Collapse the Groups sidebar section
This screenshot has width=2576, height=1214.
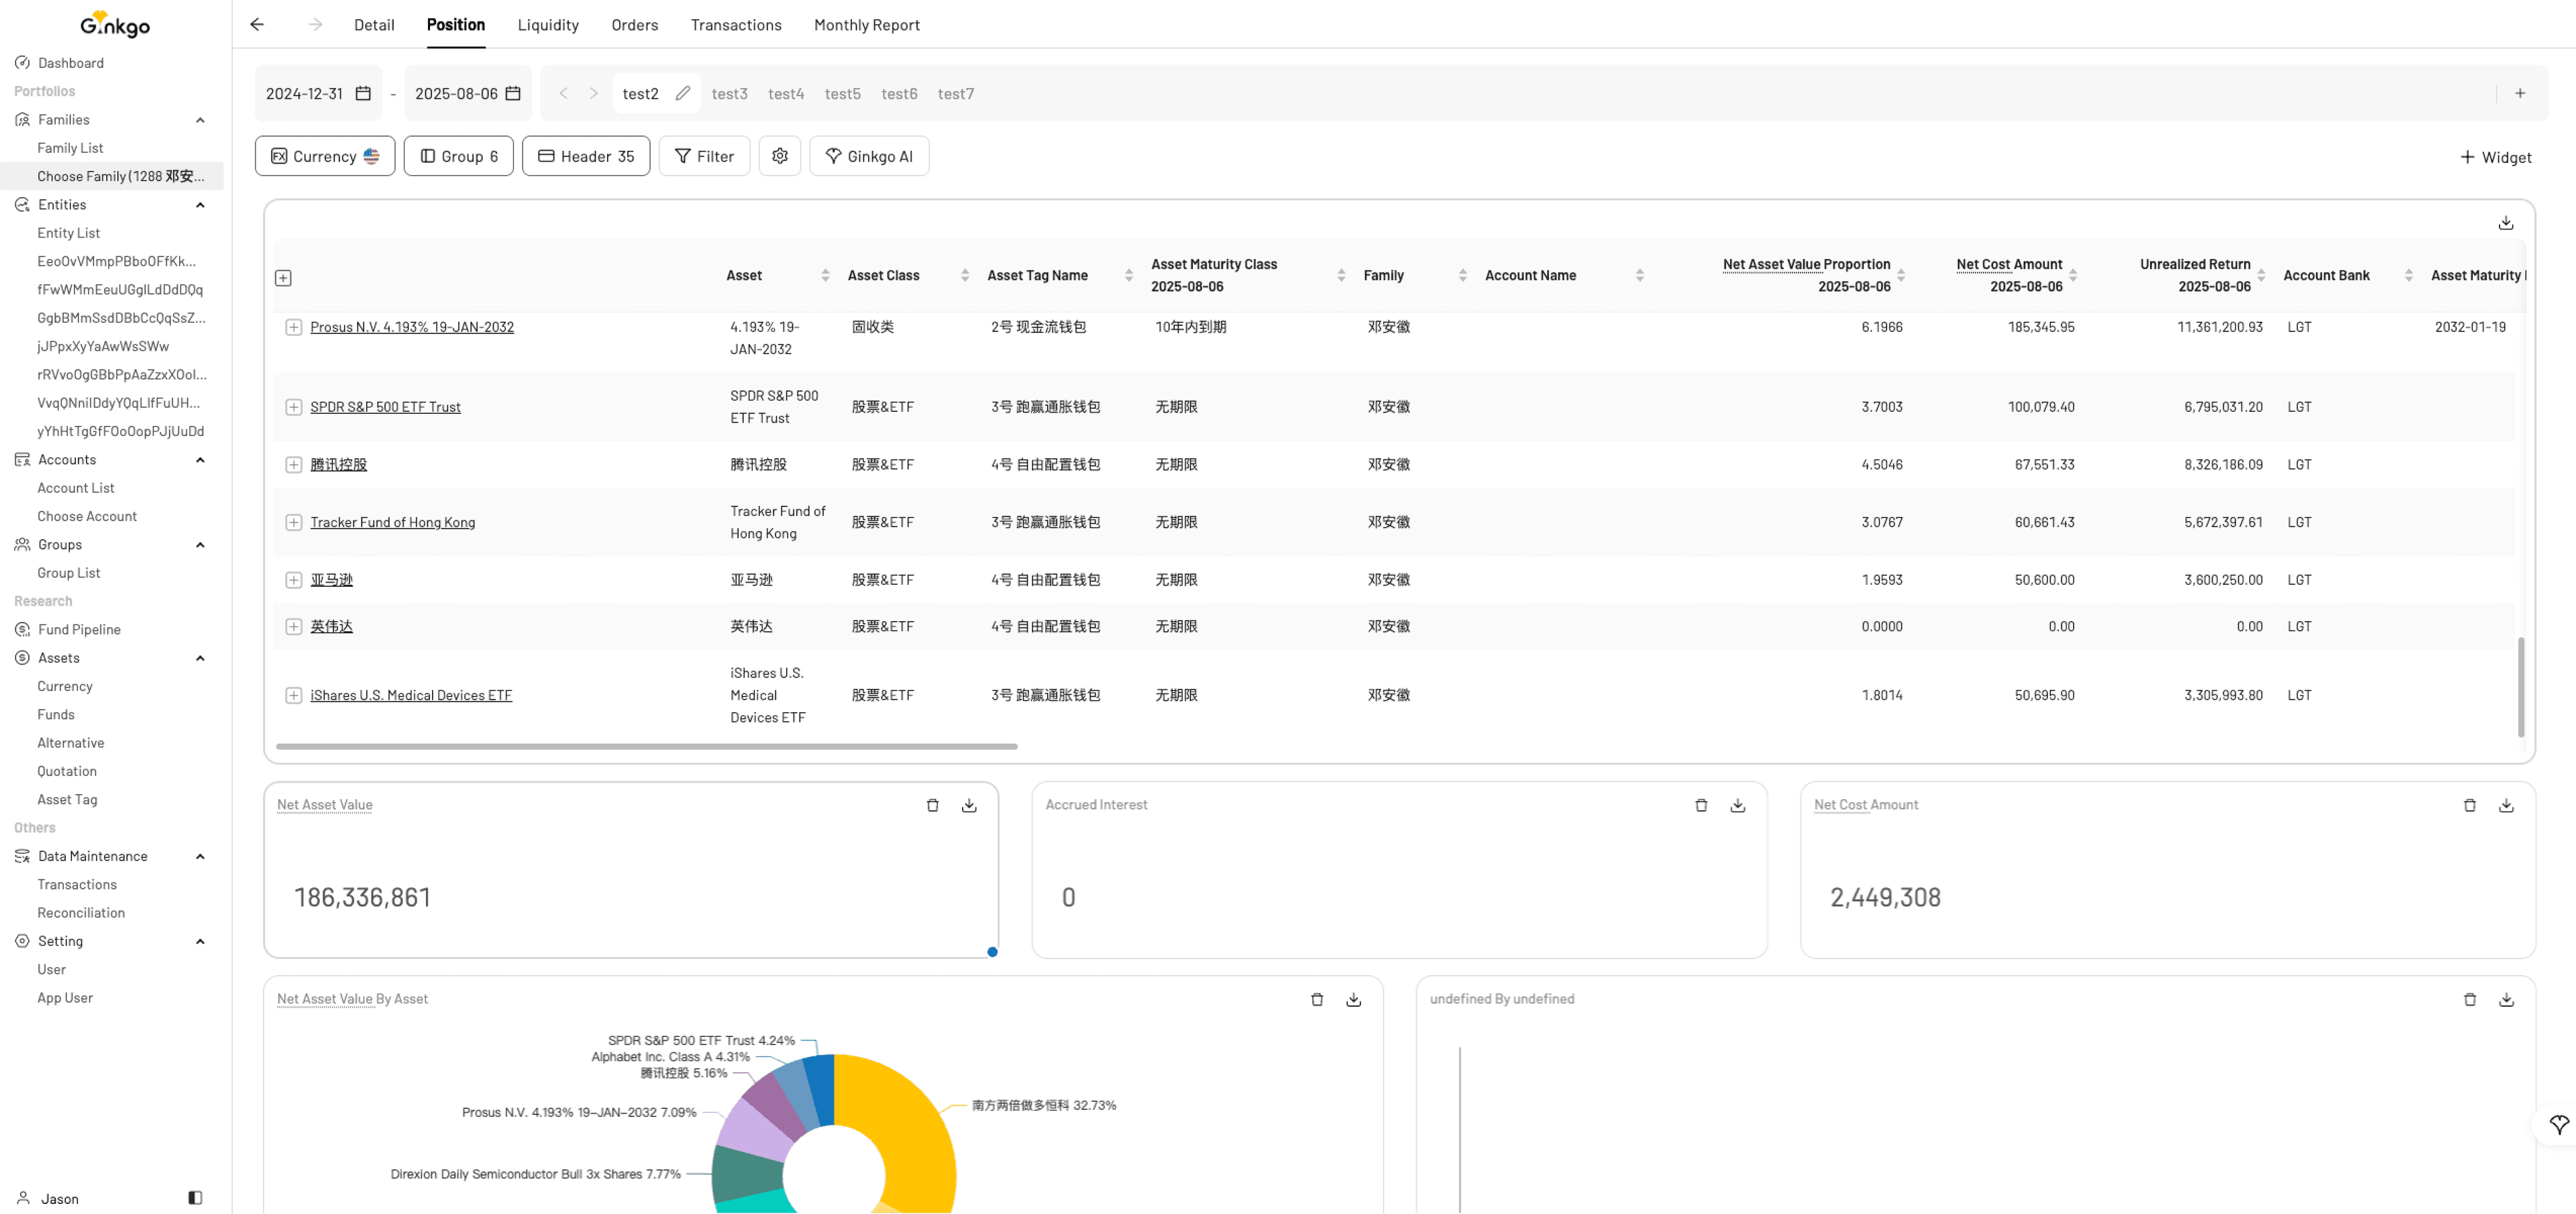(x=200, y=545)
